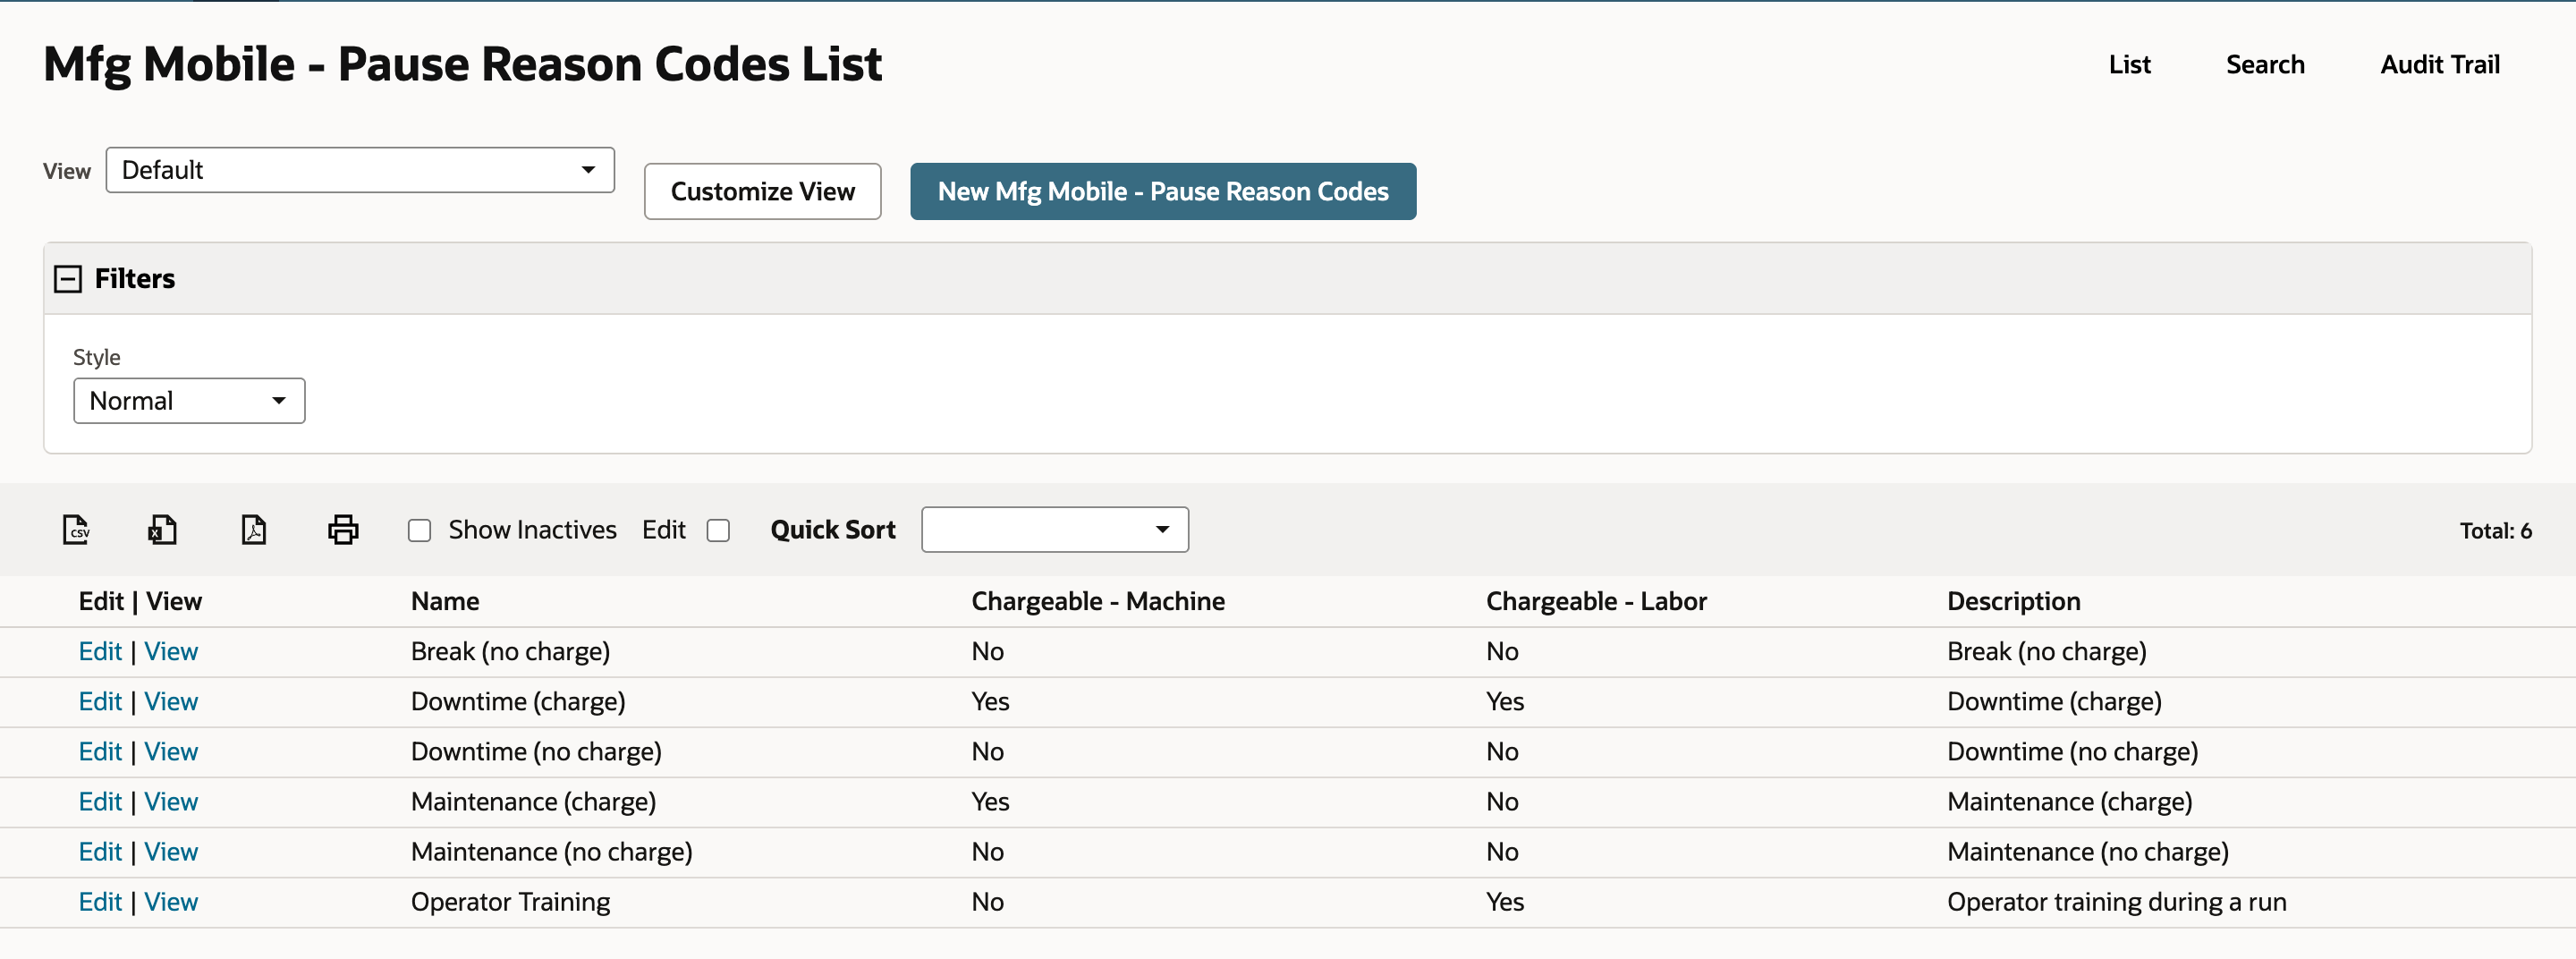This screenshot has width=2576, height=959.
Task: Go to the List tab
Action: pyautogui.click(x=2129, y=65)
